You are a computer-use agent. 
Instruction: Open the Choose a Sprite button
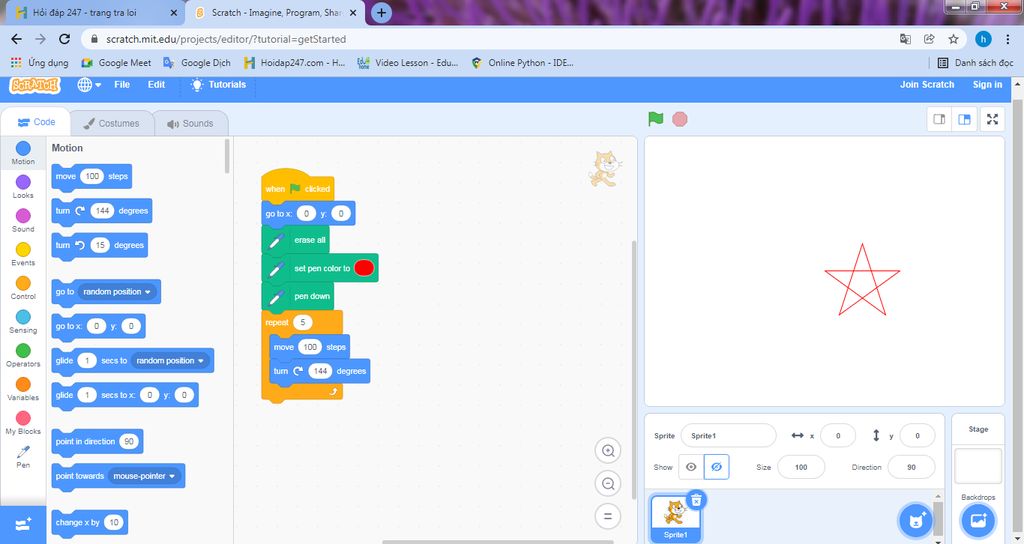(x=916, y=520)
